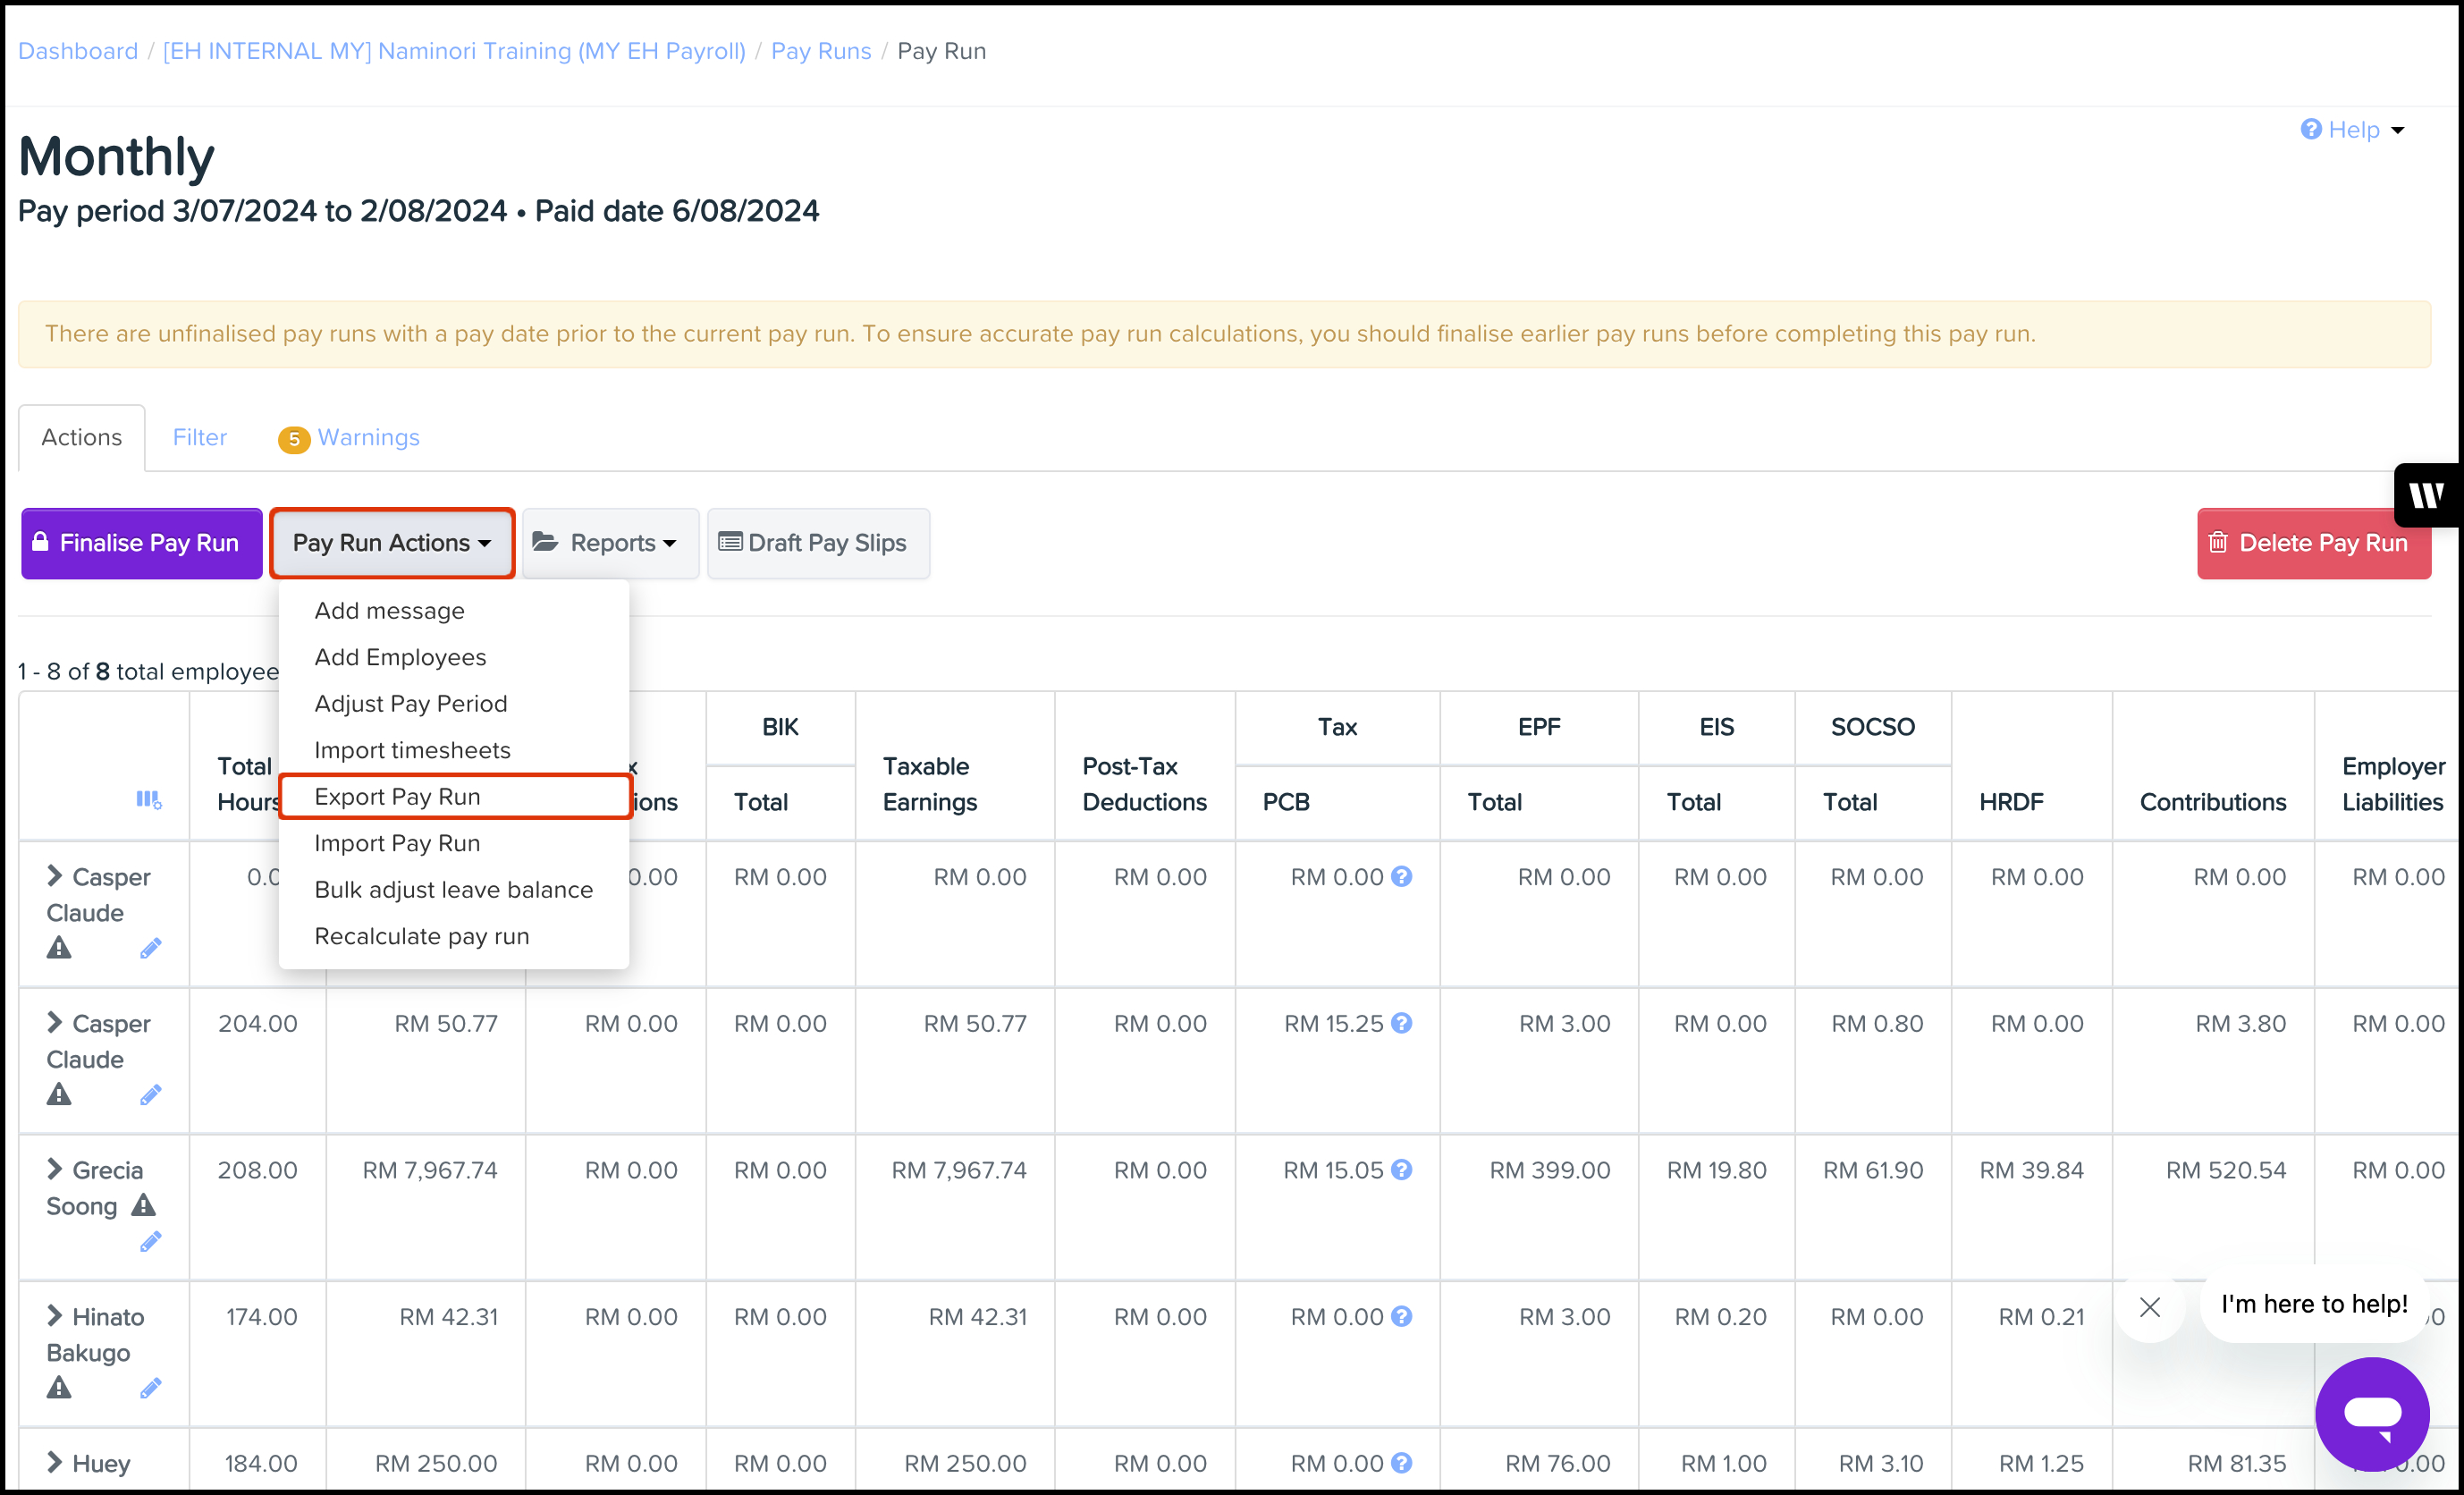Expand Hinato Bakugo employee row
The image size is (2464, 1495).
pyautogui.click(x=55, y=1316)
